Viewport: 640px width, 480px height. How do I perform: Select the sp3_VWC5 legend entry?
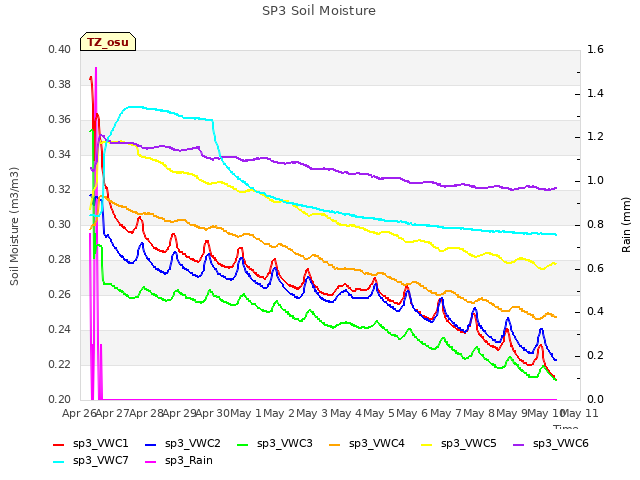pyautogui.click(x=459, y=444)
